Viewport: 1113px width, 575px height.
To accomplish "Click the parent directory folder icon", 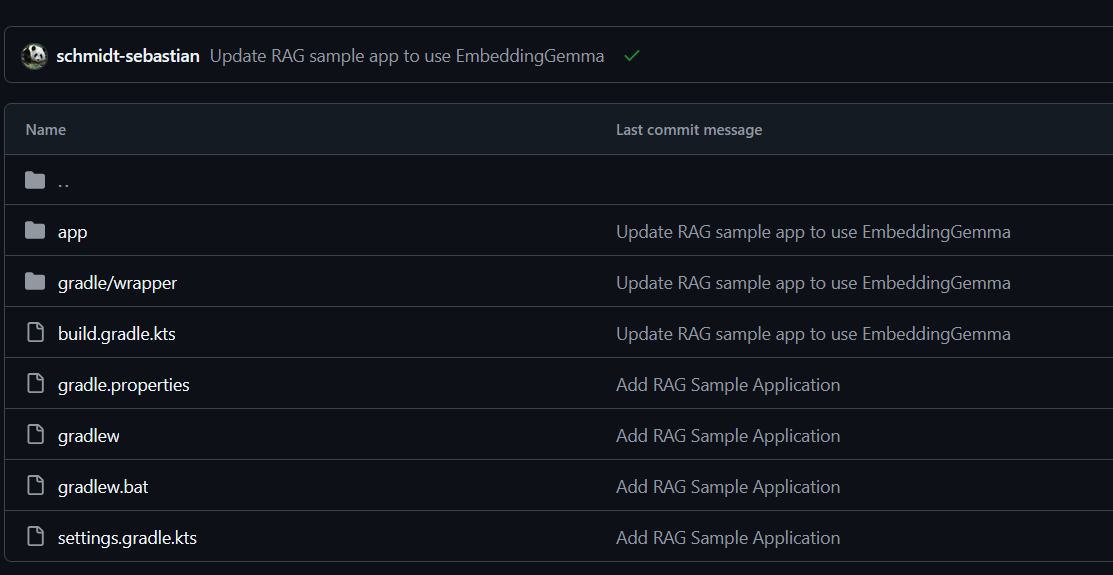I will [36, 180].
